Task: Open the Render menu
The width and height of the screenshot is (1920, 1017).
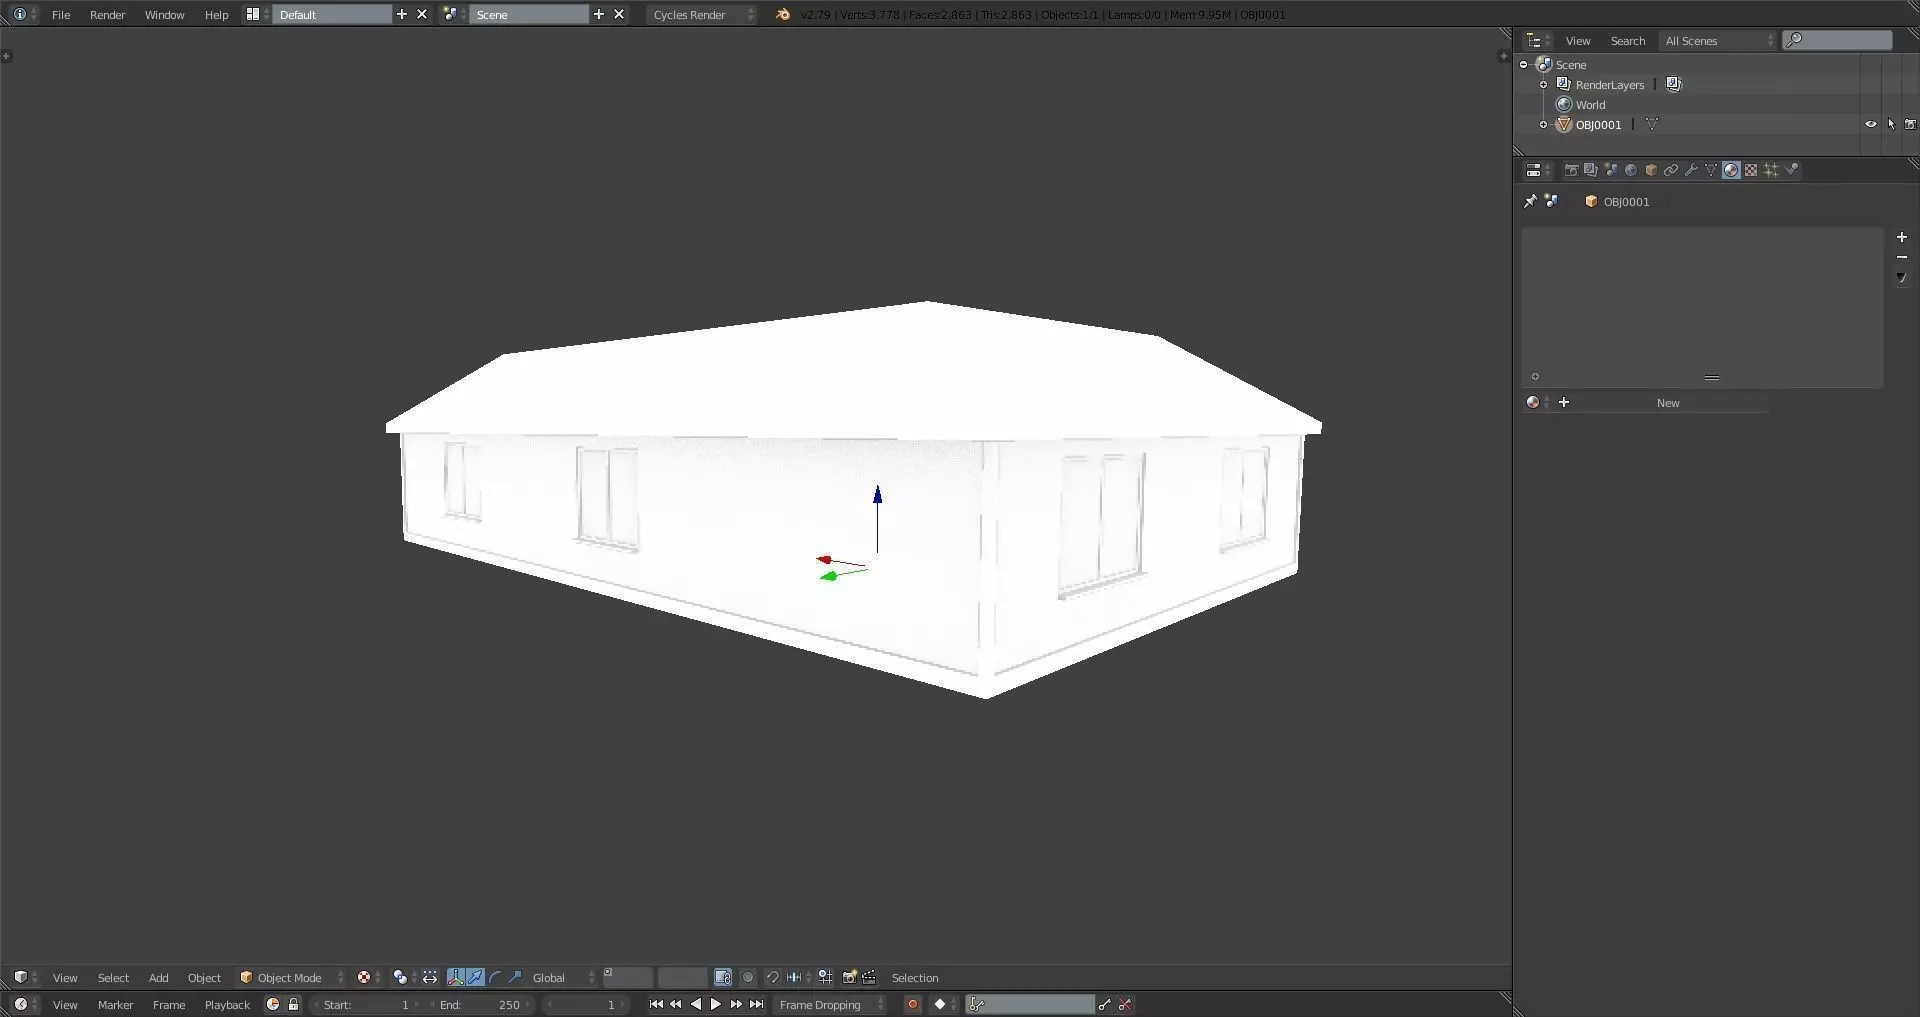Action: click(x=107, y=14)
